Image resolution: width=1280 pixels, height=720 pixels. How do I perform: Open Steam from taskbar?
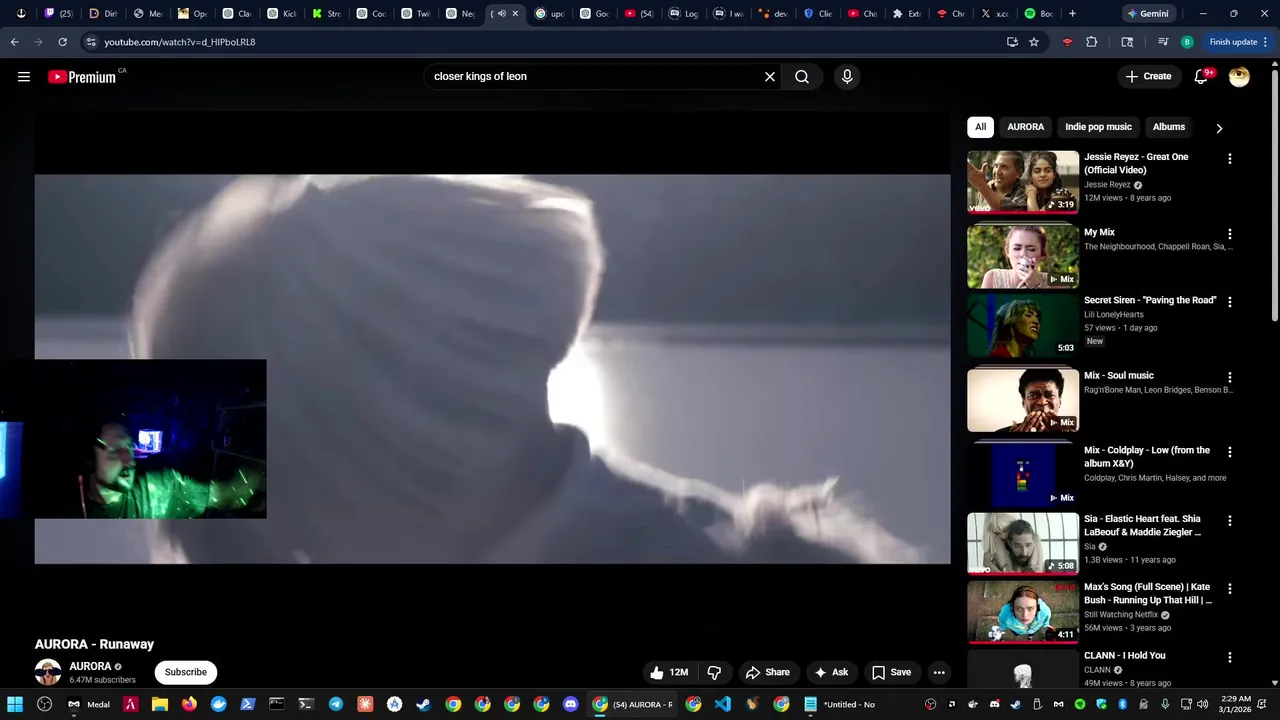[x=423, y=704]
